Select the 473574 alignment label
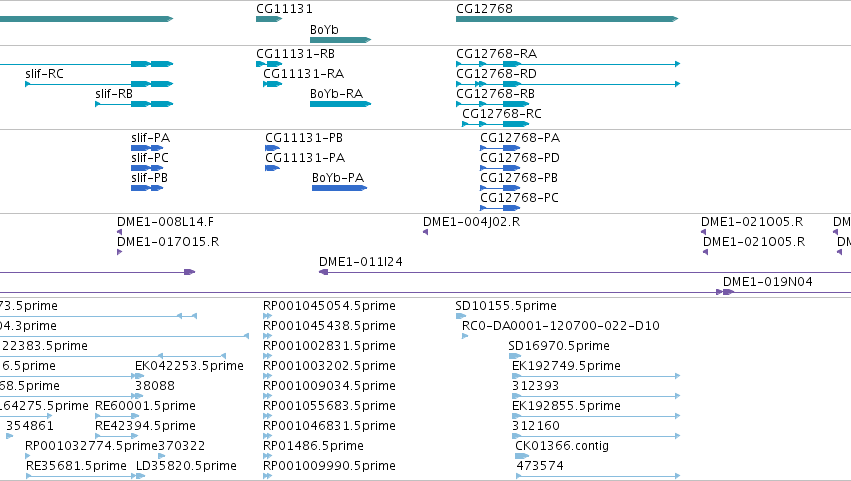 coord(539,467)
